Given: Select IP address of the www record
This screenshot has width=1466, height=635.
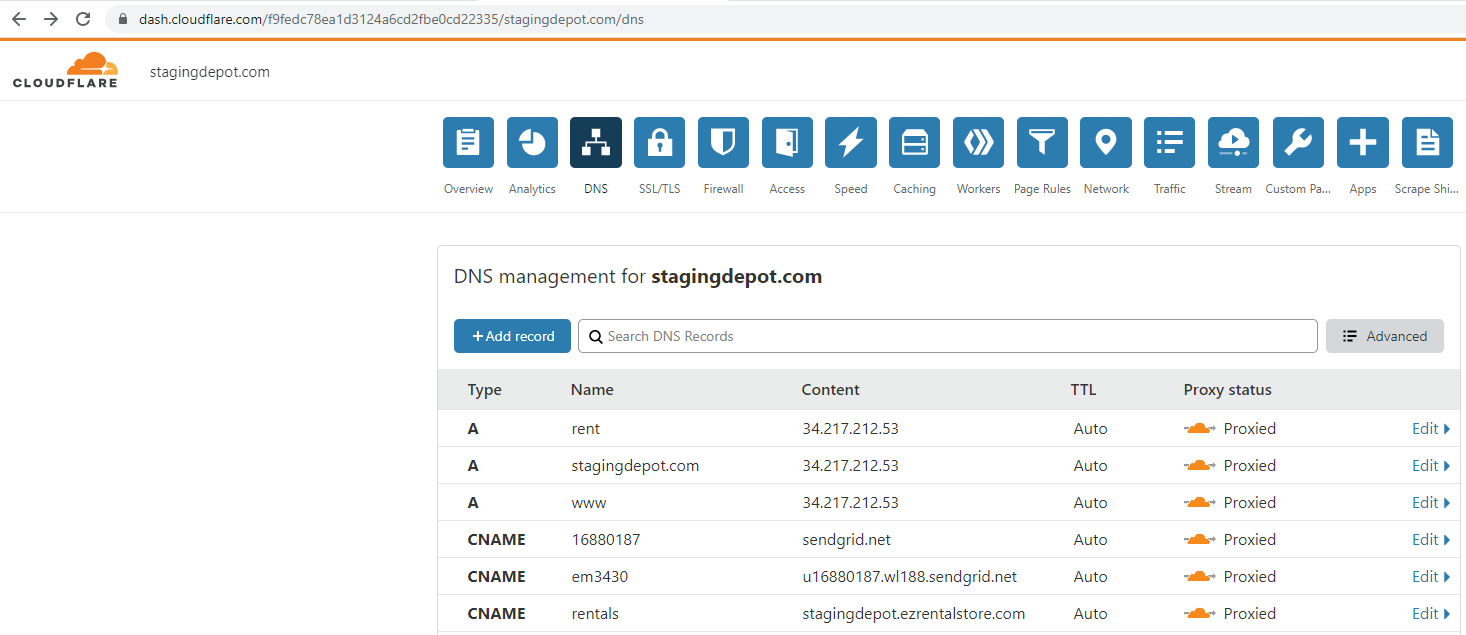Looking at the screenshot, I should [850, 503].
